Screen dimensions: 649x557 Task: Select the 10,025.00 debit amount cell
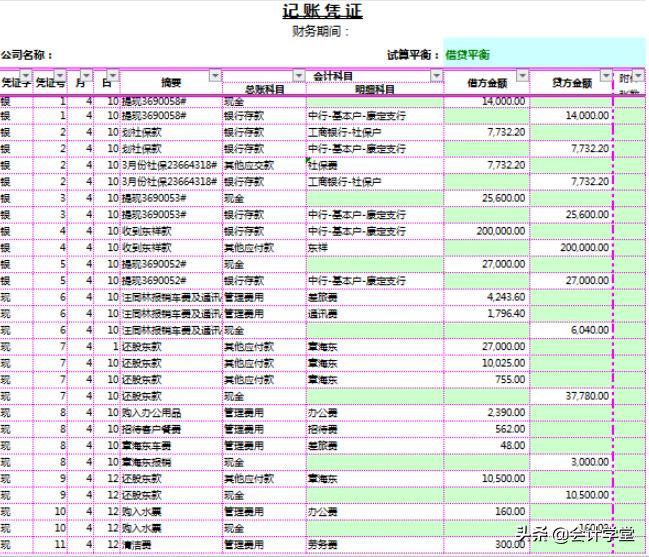click(487, 363)
